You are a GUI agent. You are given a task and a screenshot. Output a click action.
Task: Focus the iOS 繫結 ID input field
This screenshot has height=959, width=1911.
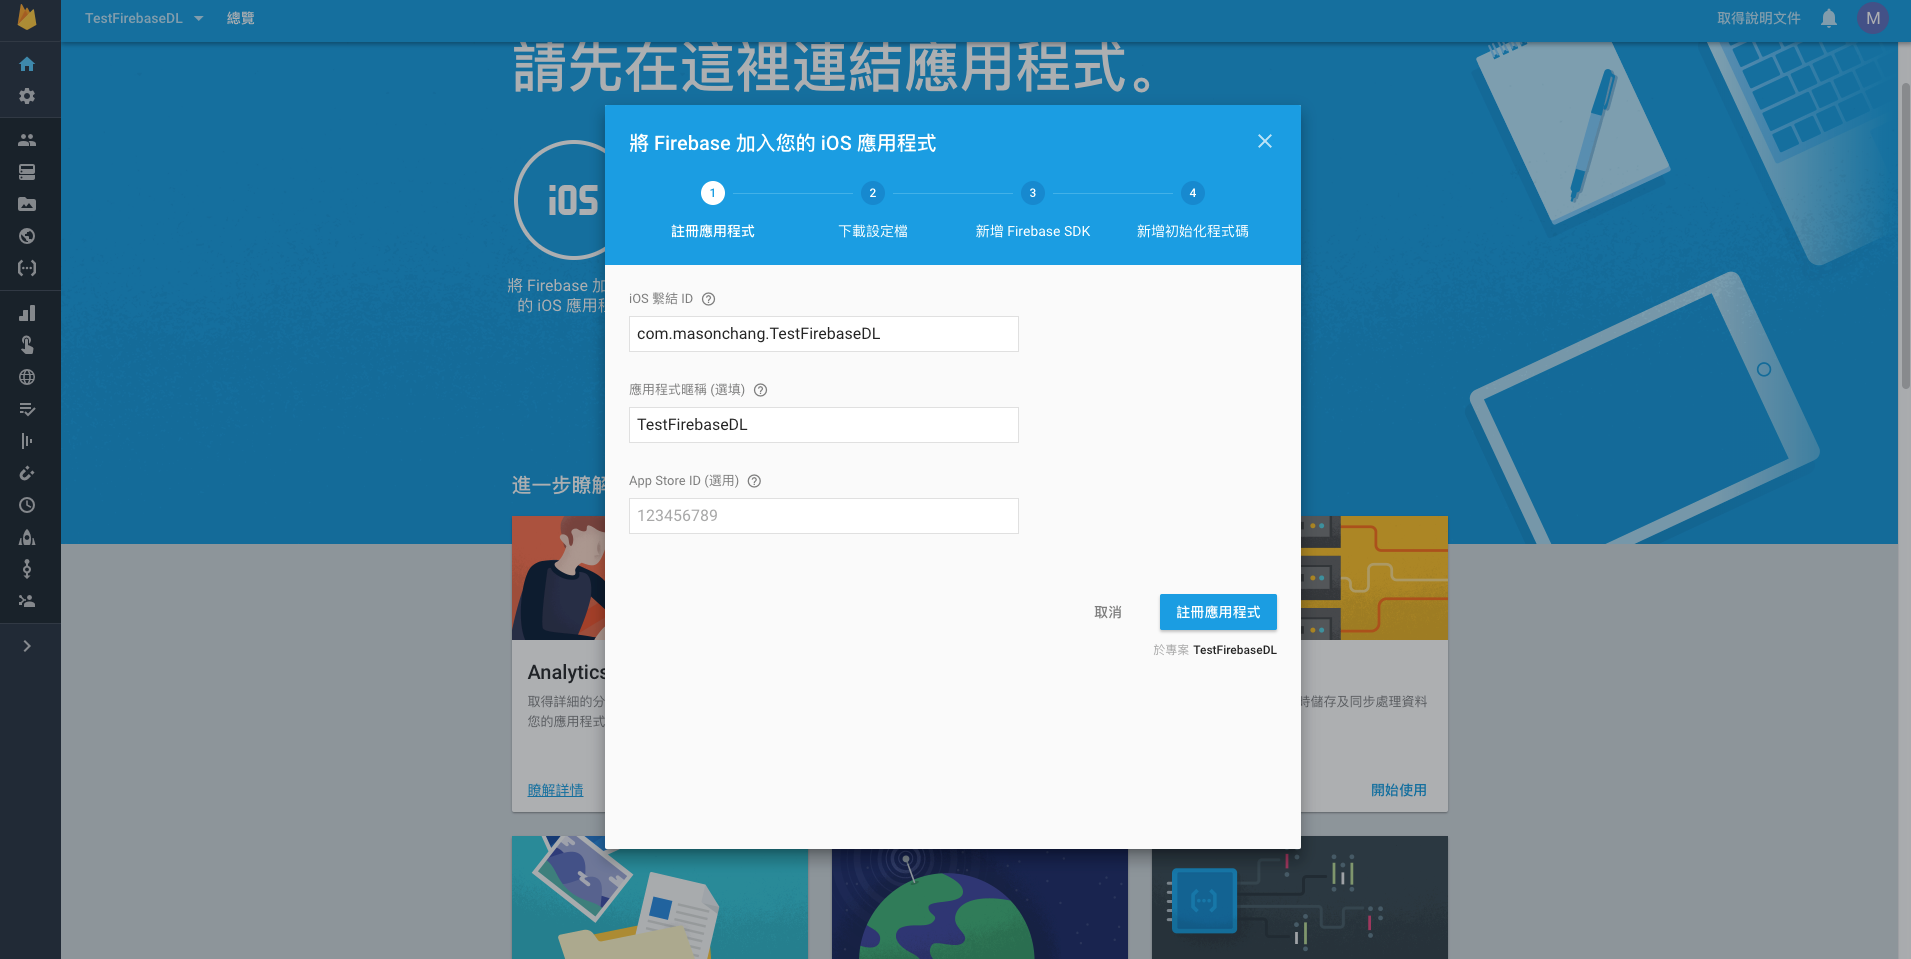[x=824, y=334]
